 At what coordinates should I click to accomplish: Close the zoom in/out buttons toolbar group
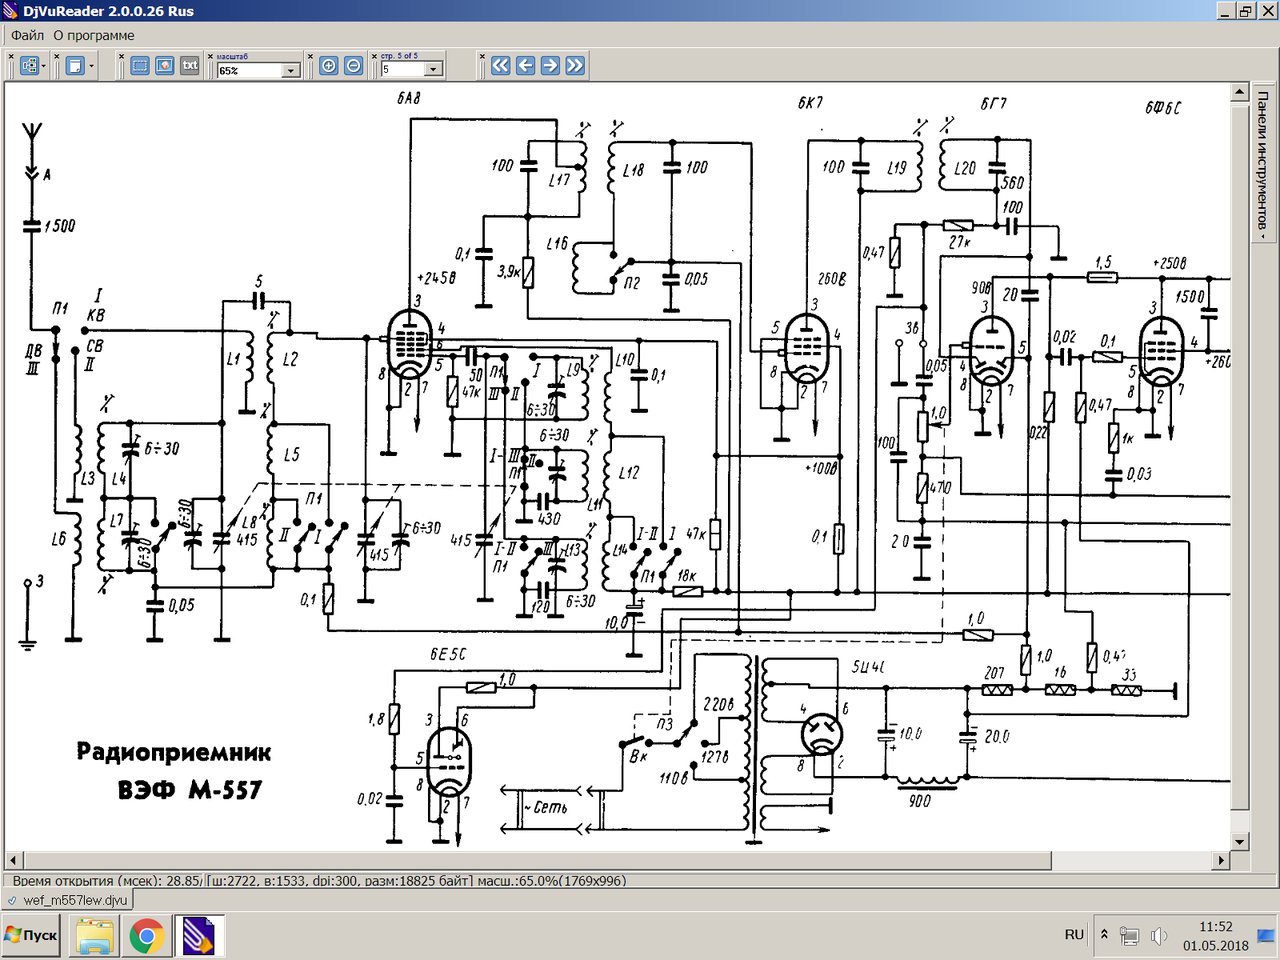pos(310,57)
